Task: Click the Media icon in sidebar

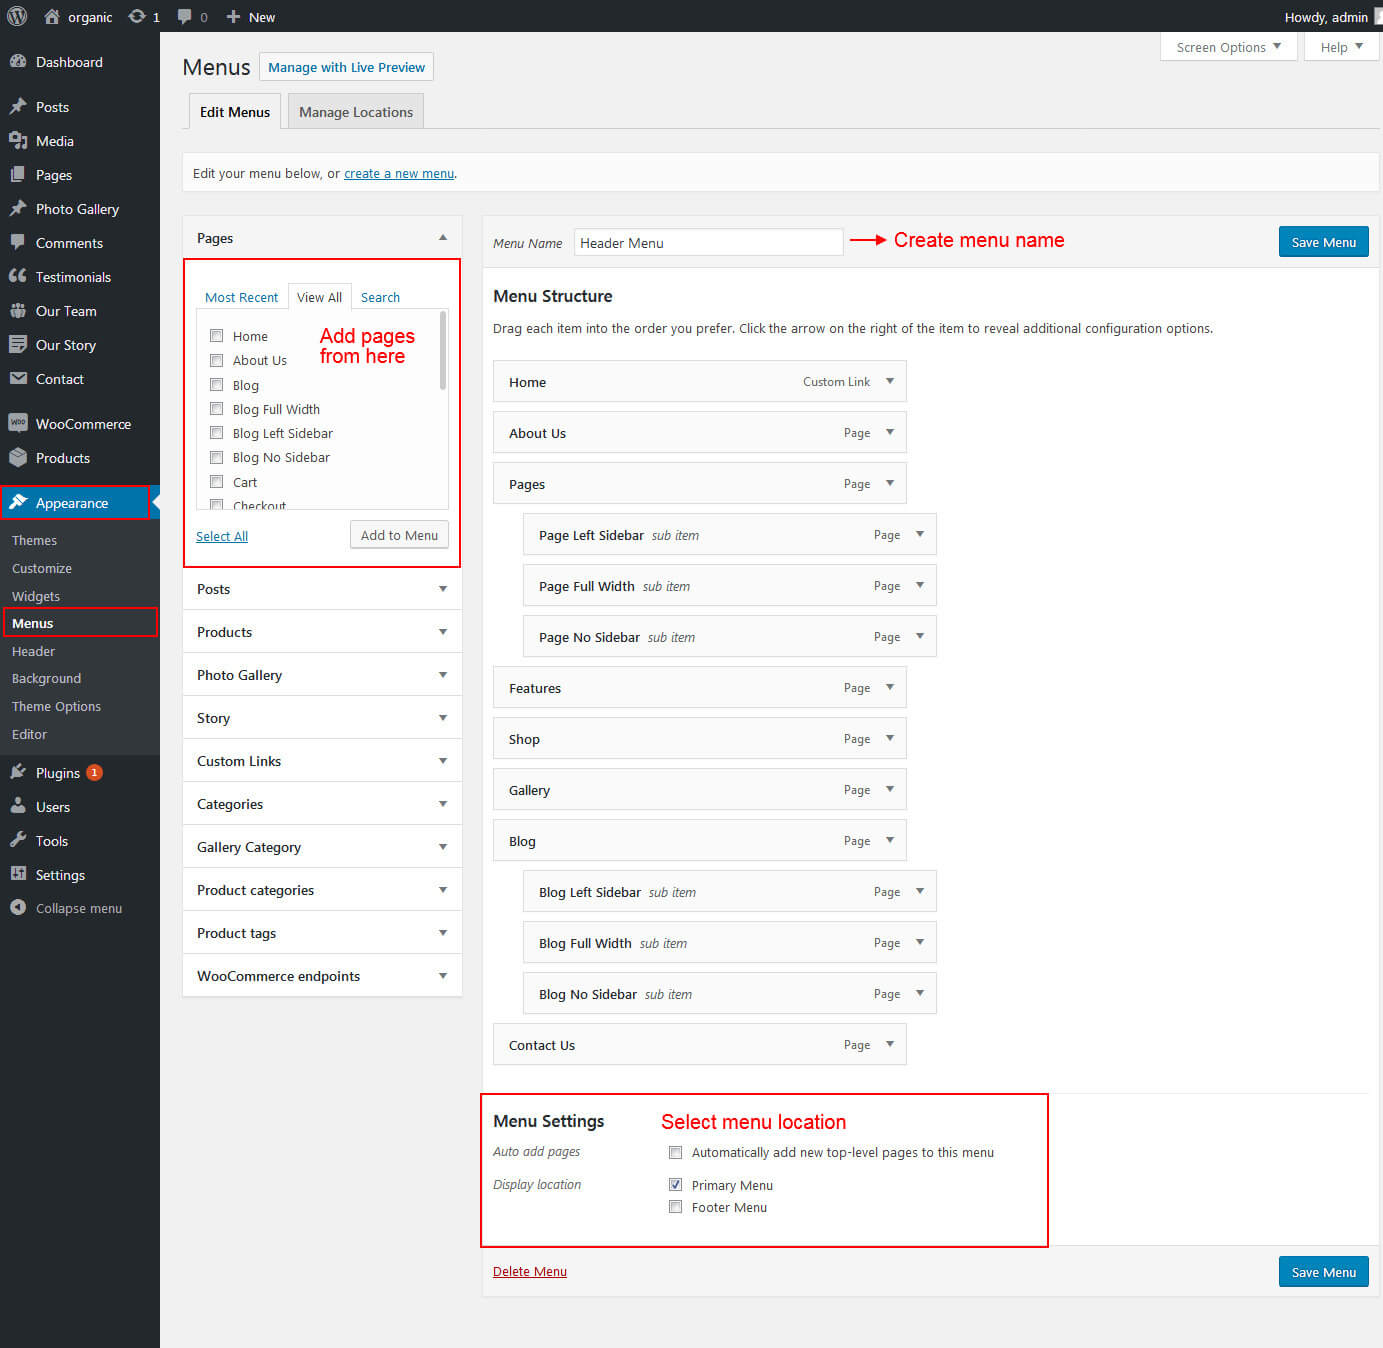Action: [x=18, y=140]
